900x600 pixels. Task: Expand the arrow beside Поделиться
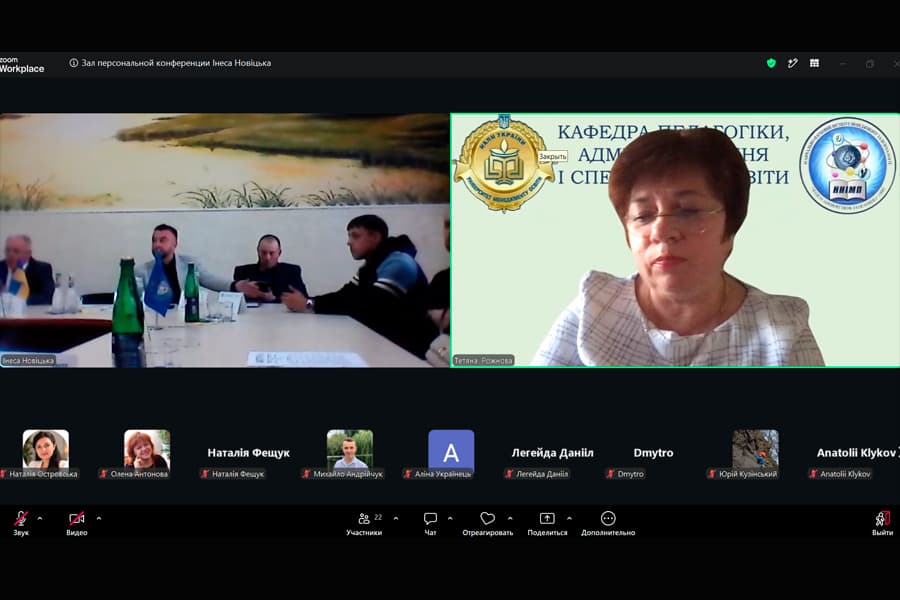point(569,518)
